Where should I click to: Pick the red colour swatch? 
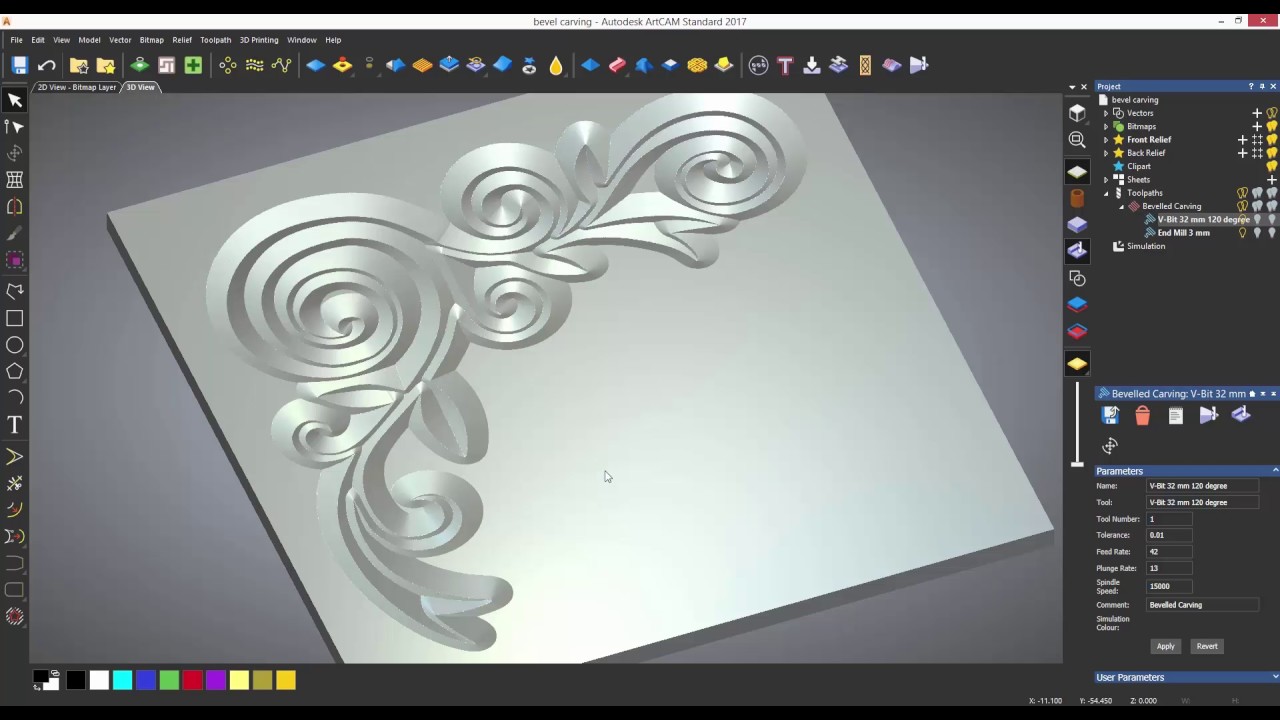pos(192,681)
